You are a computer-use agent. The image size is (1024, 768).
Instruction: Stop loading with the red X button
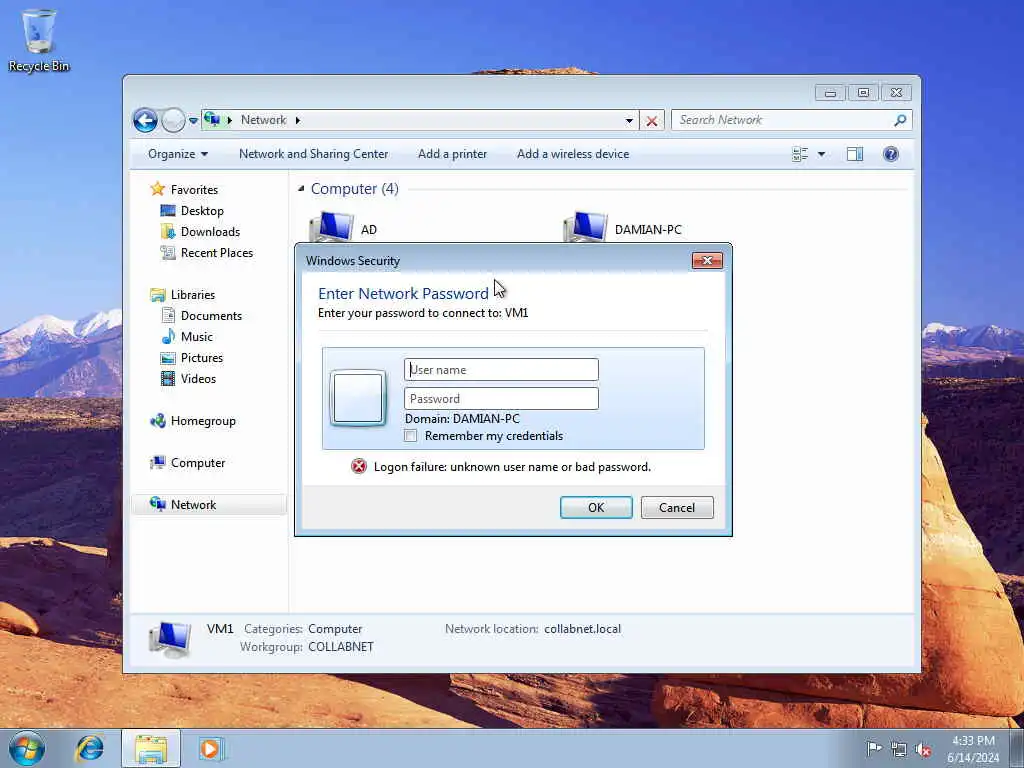click(652, 121)
